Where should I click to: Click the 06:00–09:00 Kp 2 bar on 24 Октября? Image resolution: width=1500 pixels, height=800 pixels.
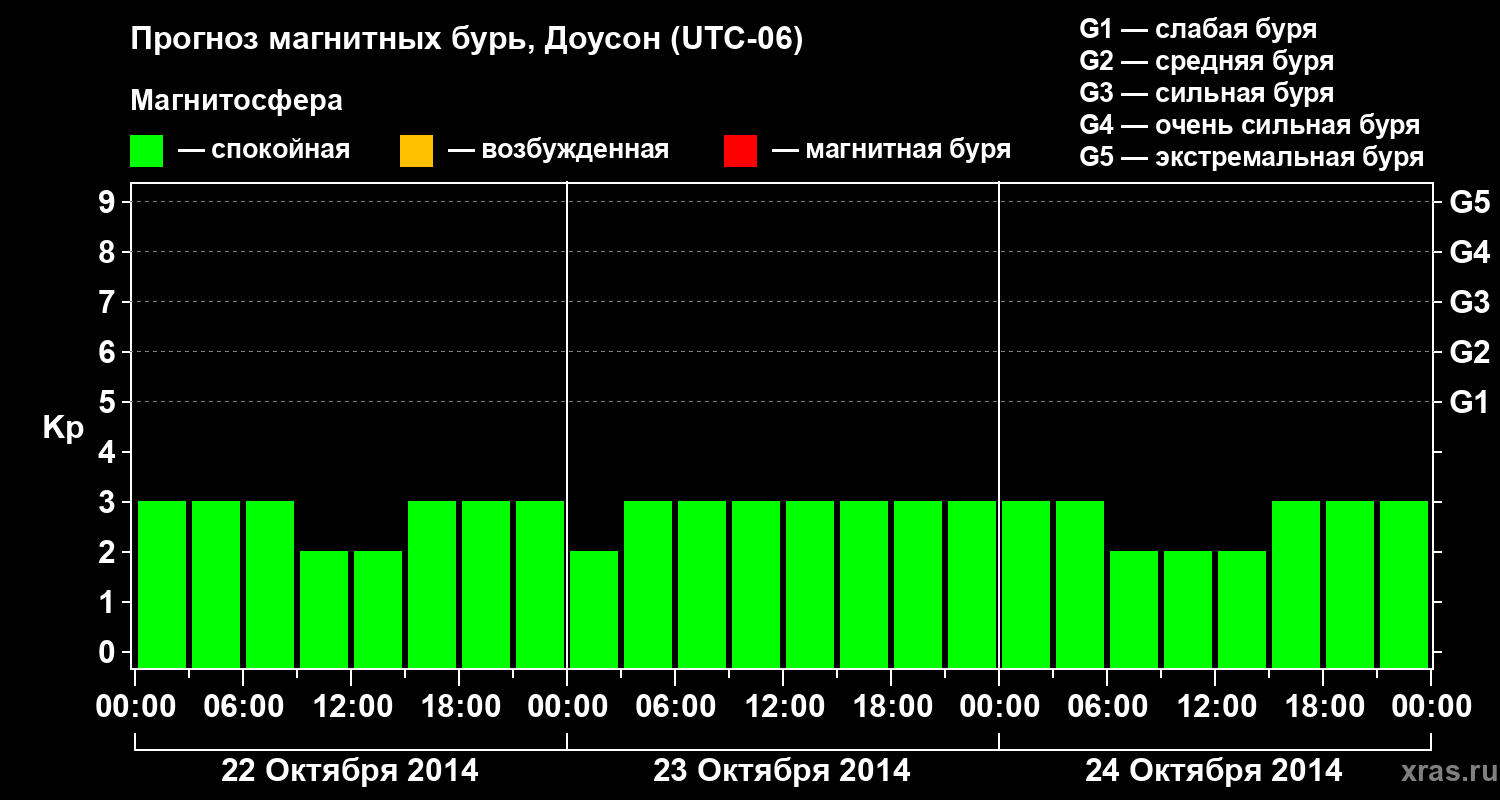[x=1134, y=609]
